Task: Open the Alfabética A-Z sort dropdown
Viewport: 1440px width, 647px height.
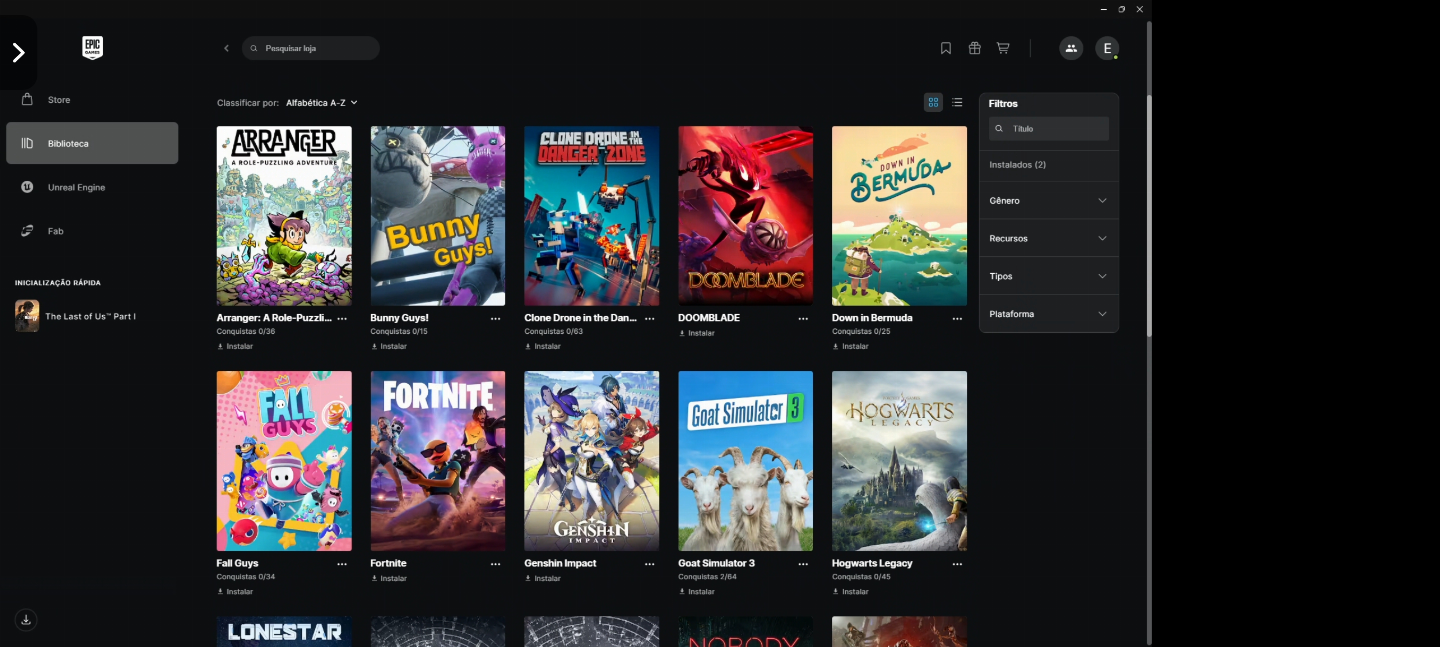Action: click(322, 103)
